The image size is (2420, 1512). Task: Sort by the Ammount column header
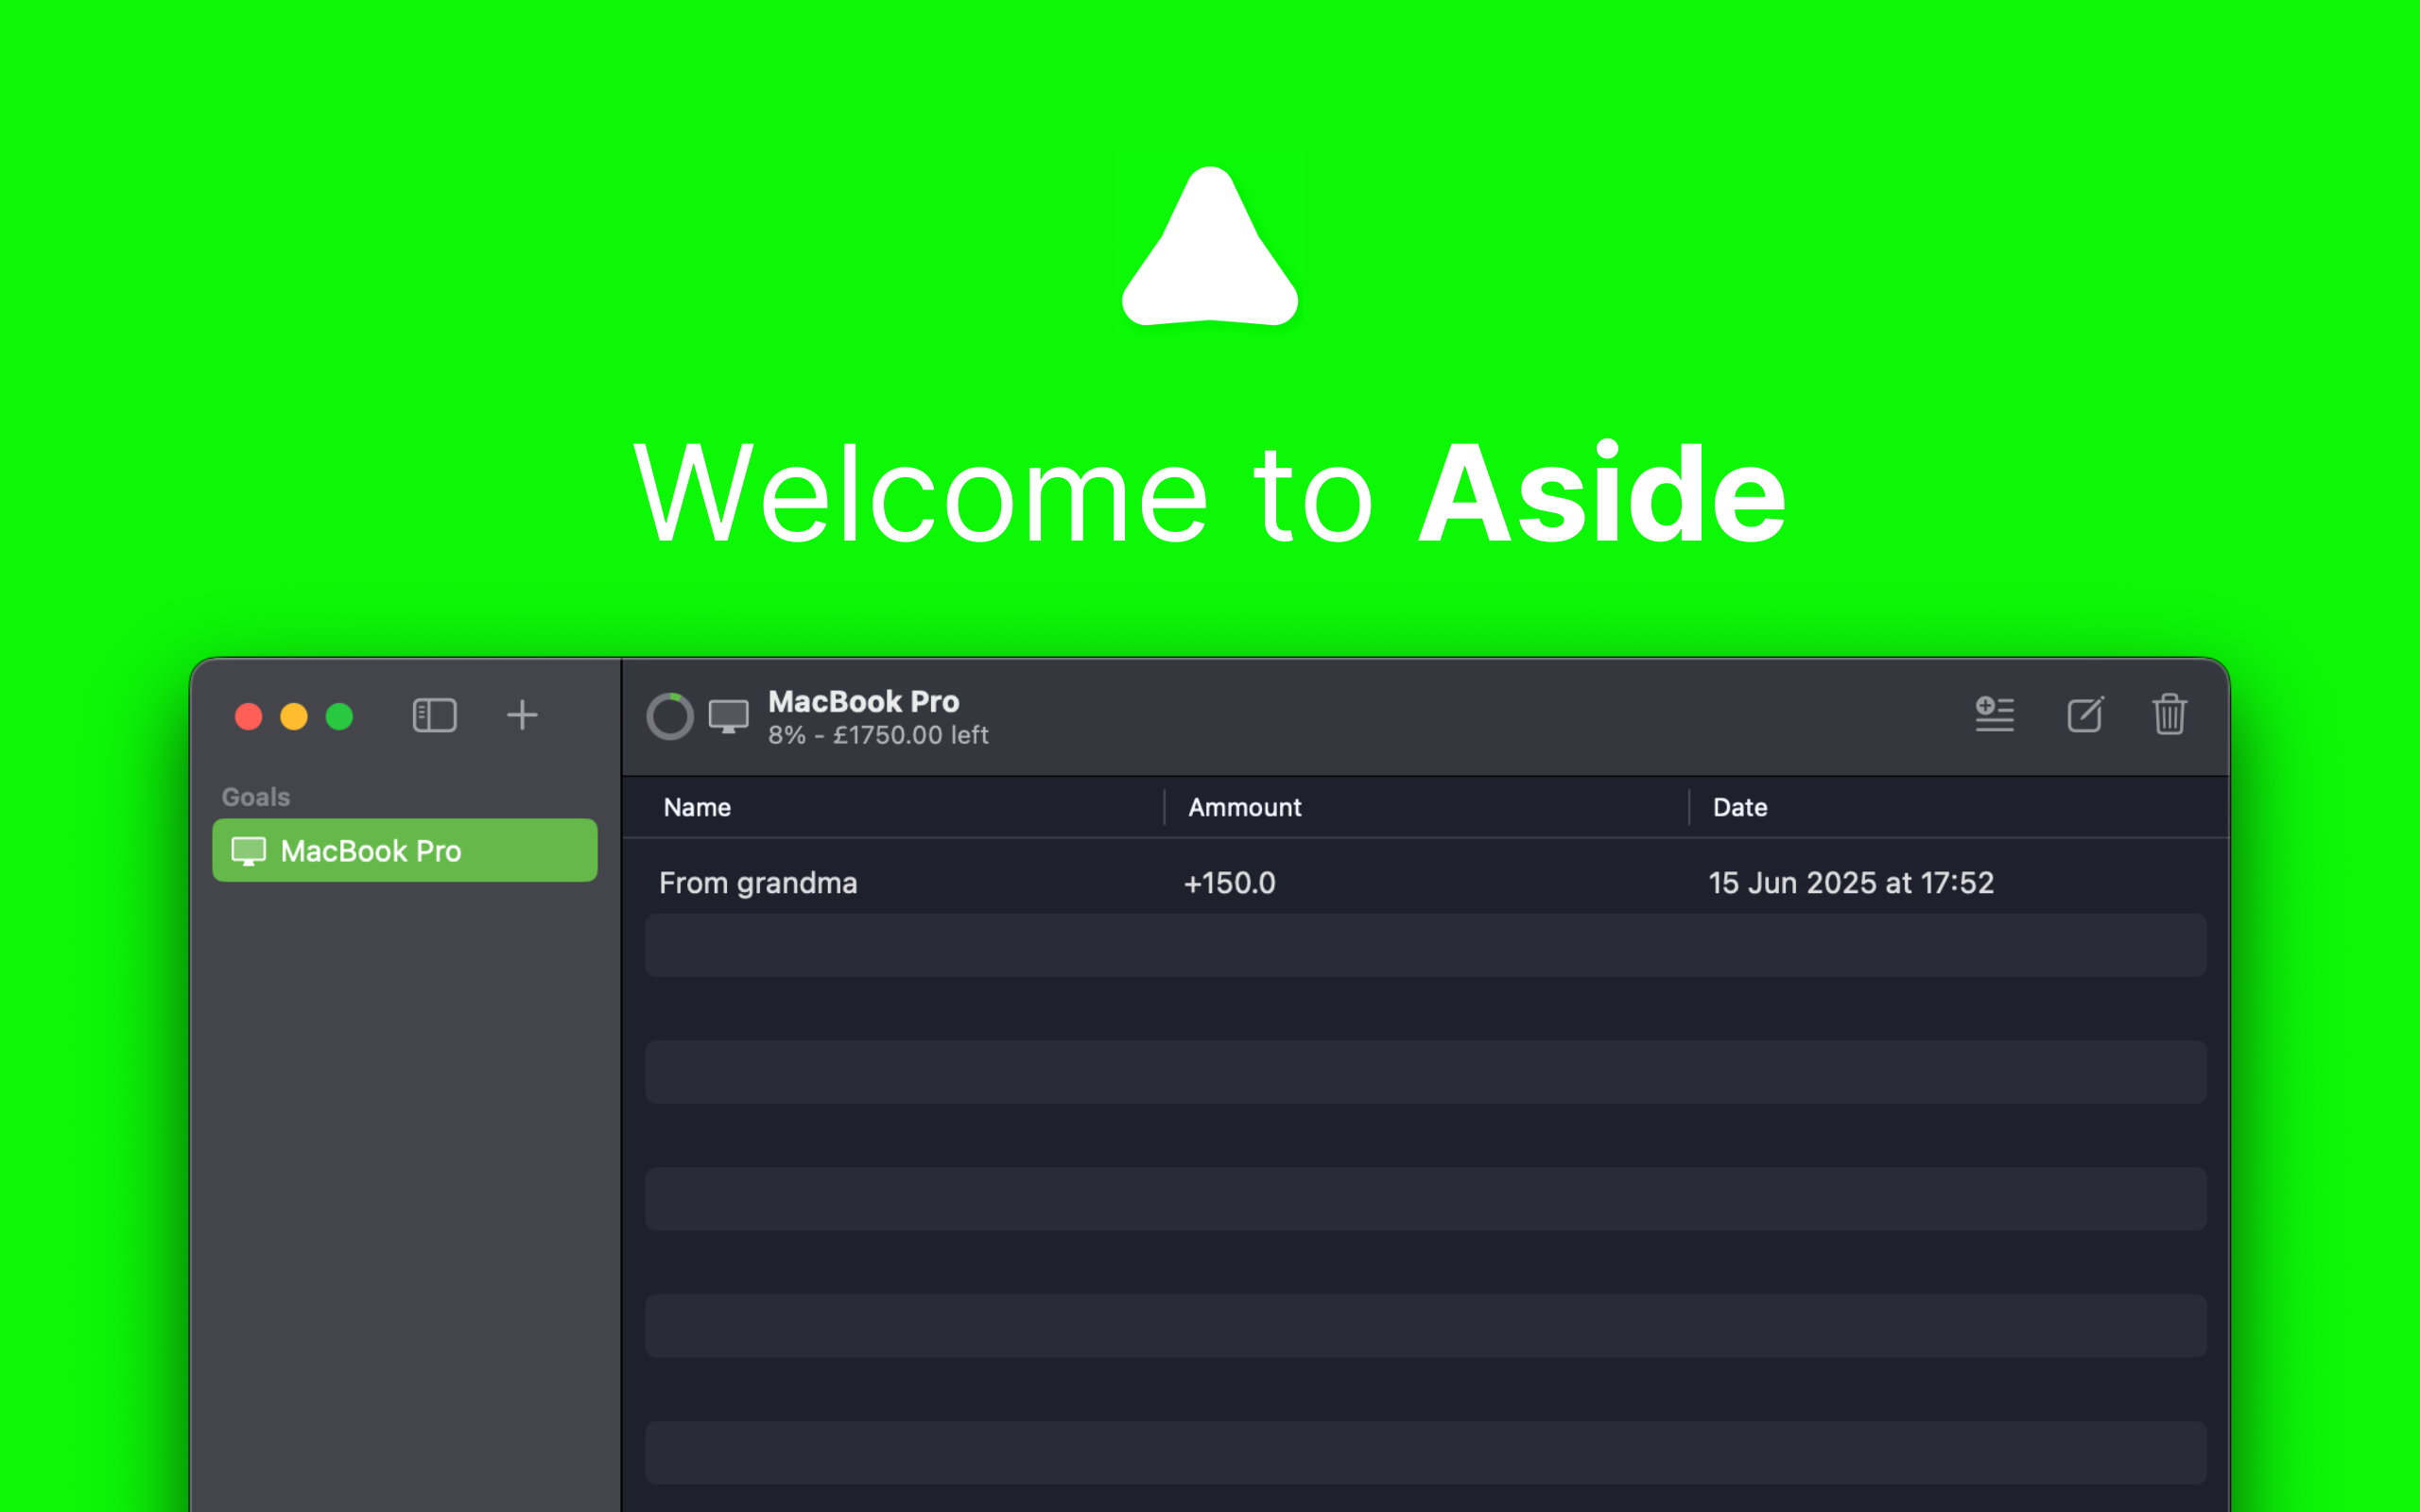[1245, 807]
